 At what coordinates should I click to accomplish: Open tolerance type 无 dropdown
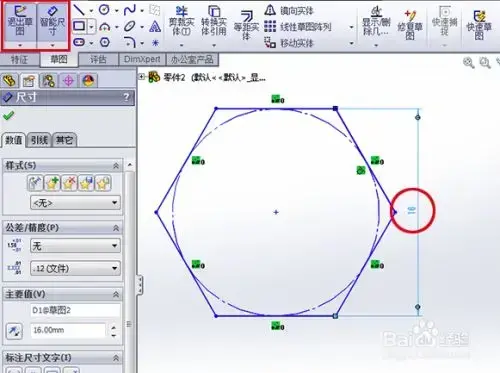point(75,246)
